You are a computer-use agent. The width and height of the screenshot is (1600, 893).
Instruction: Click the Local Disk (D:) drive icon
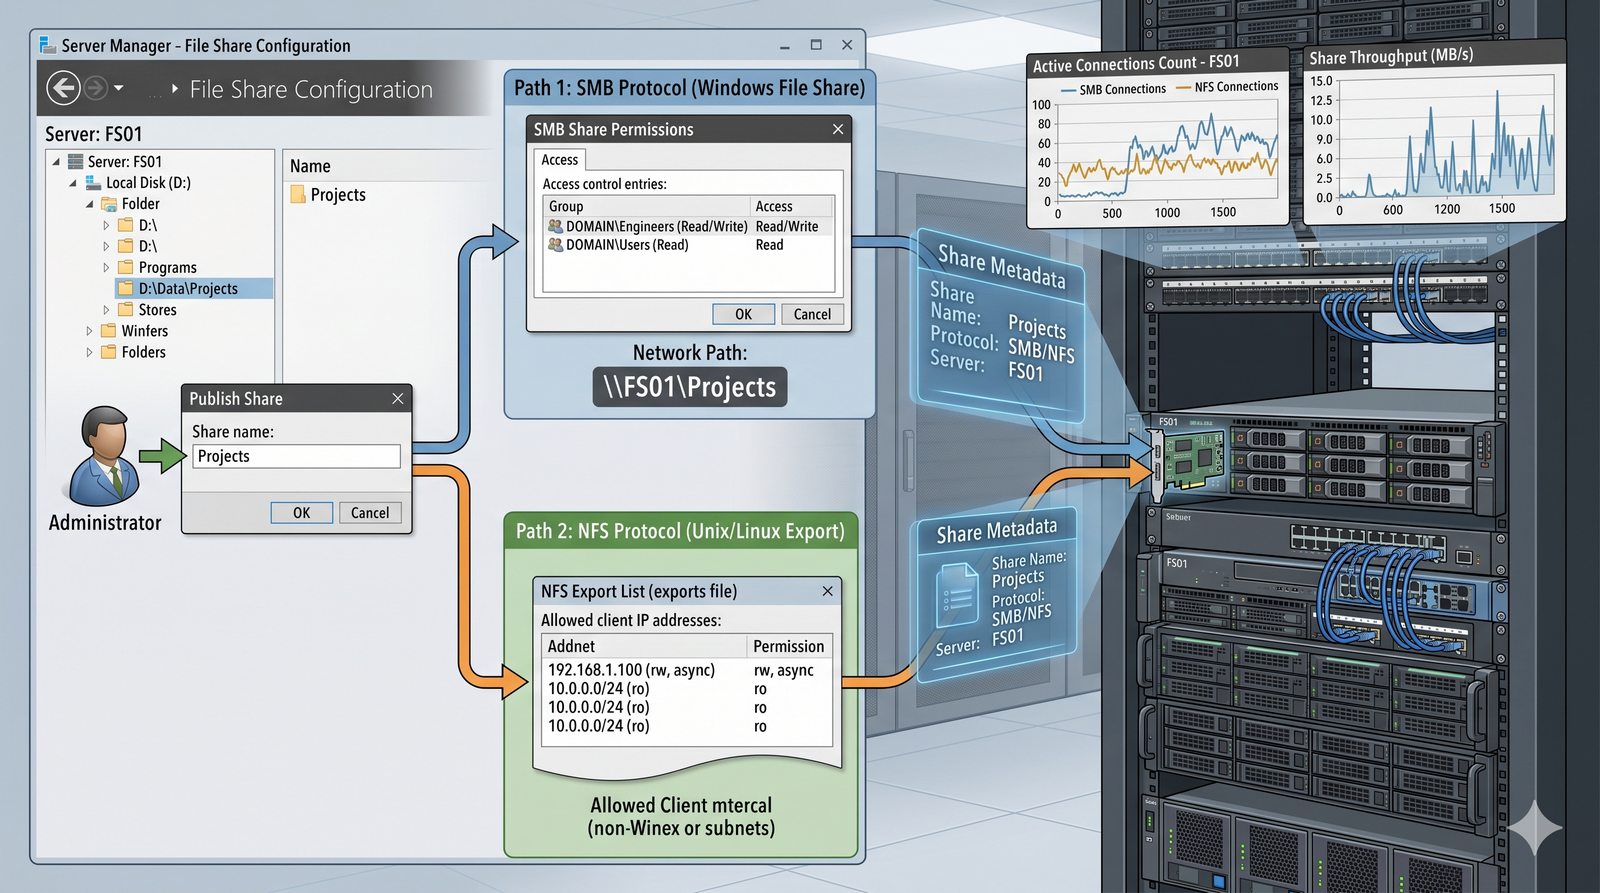(x=93, y=182)
